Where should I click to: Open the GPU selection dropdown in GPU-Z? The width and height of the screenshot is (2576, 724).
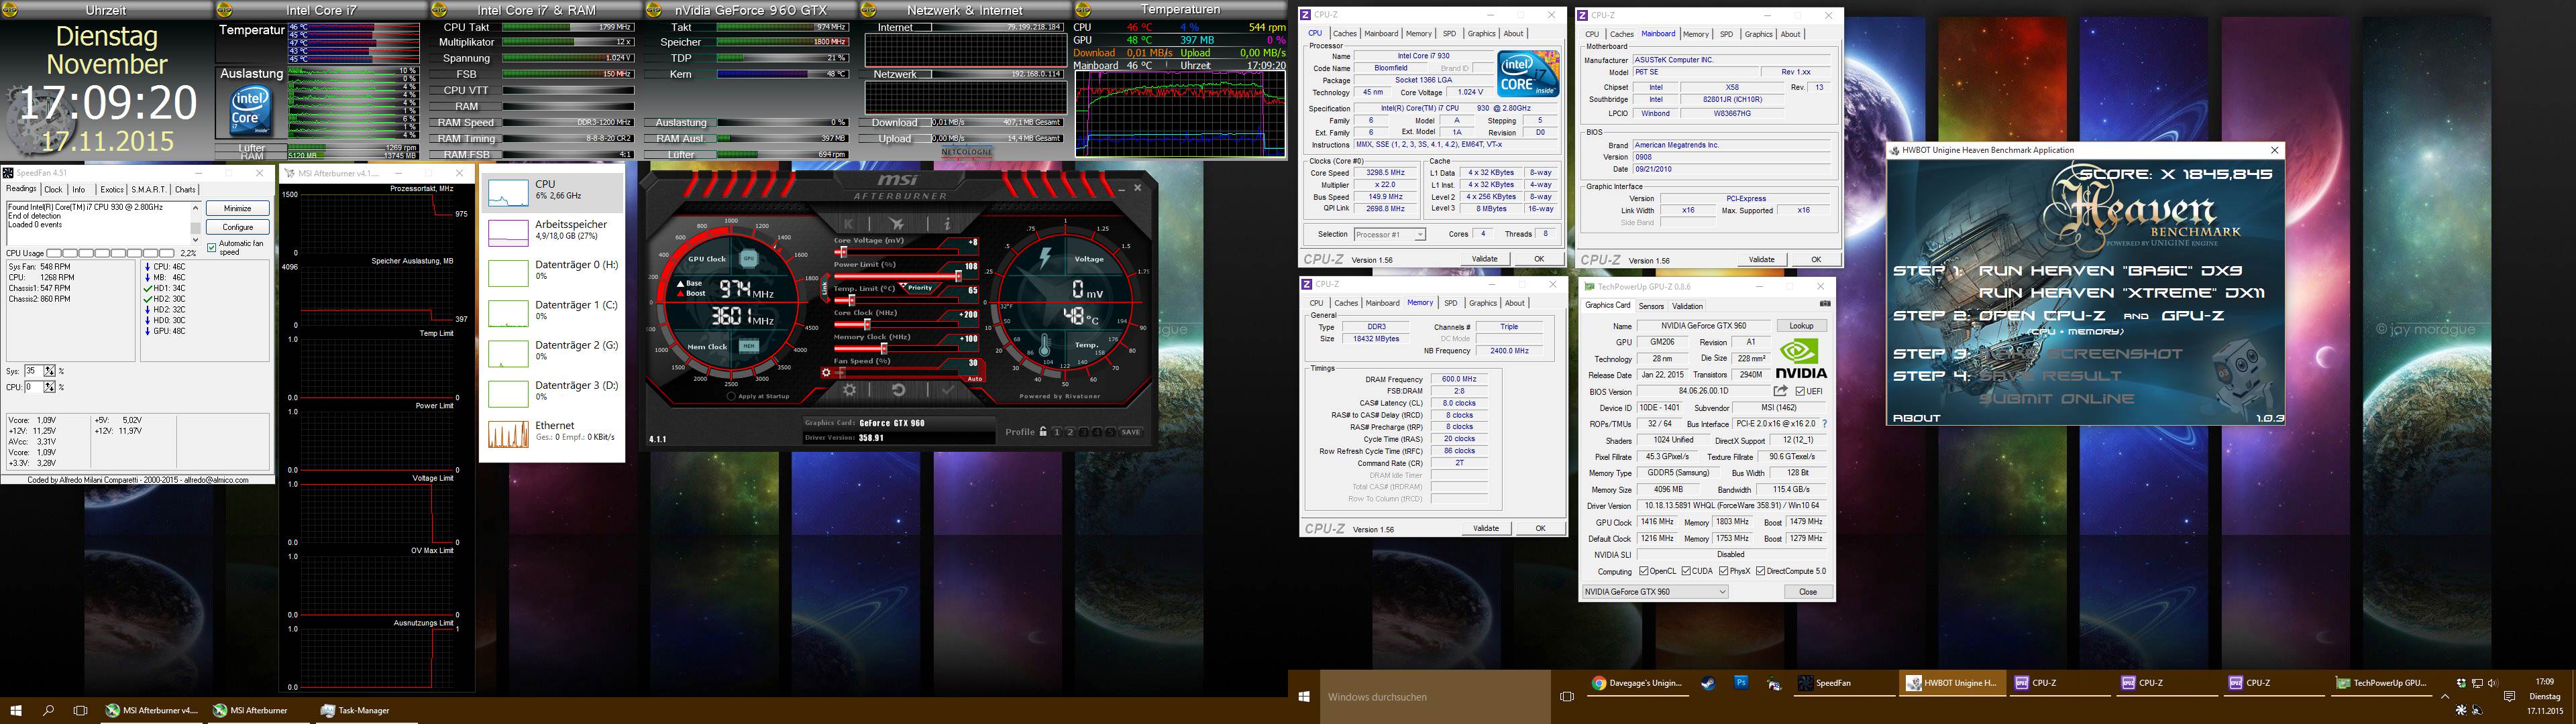coord(1655,591)
